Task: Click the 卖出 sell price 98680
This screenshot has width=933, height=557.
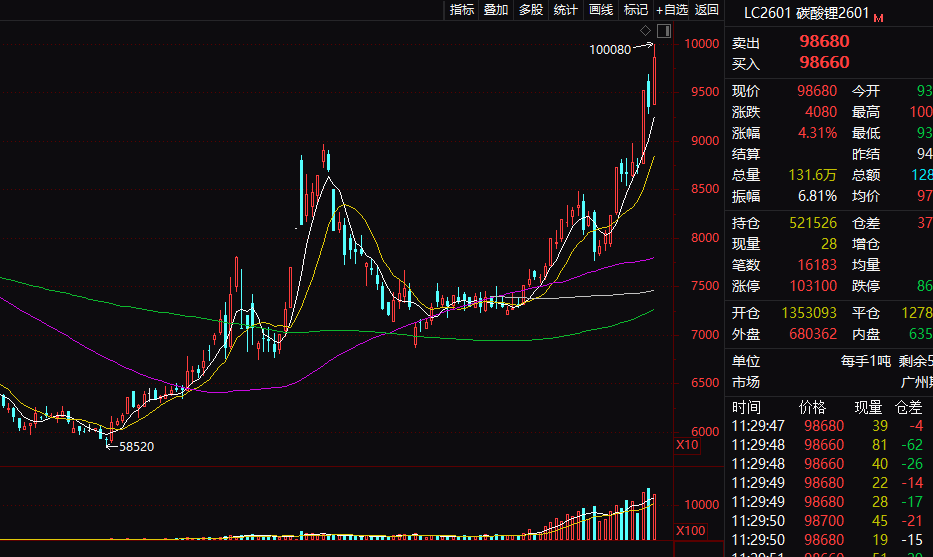Action: tap(824, 42)
